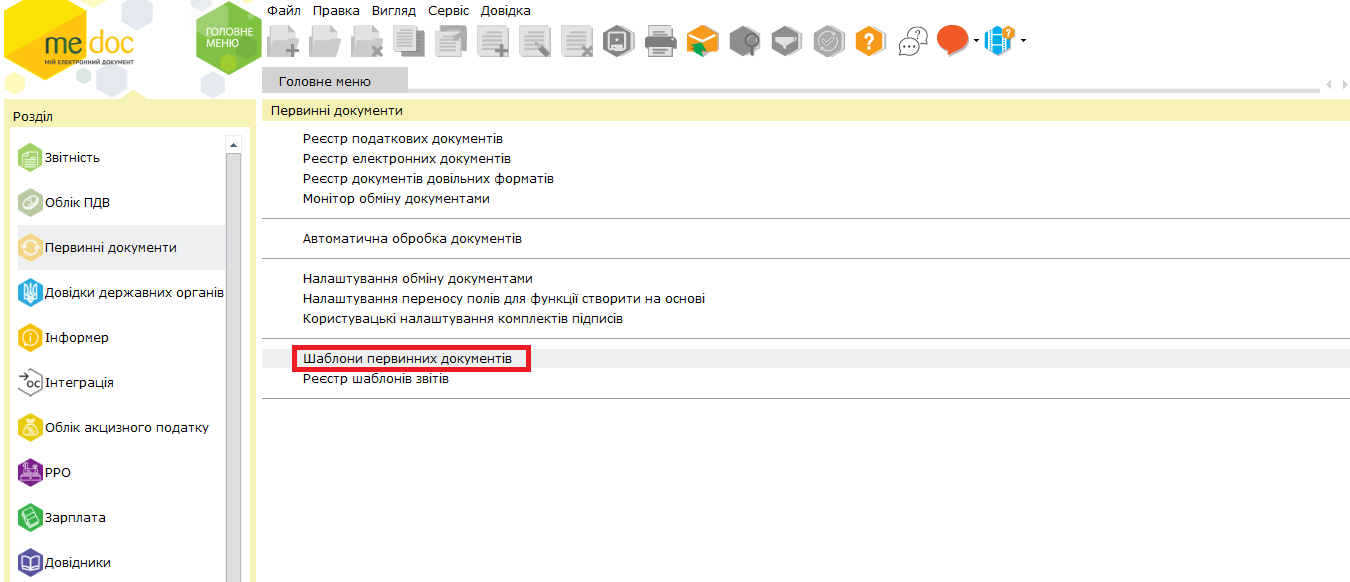Click the filter funnel hexagon icon
The image size is (1350, 582).
(x=787, y=41)
